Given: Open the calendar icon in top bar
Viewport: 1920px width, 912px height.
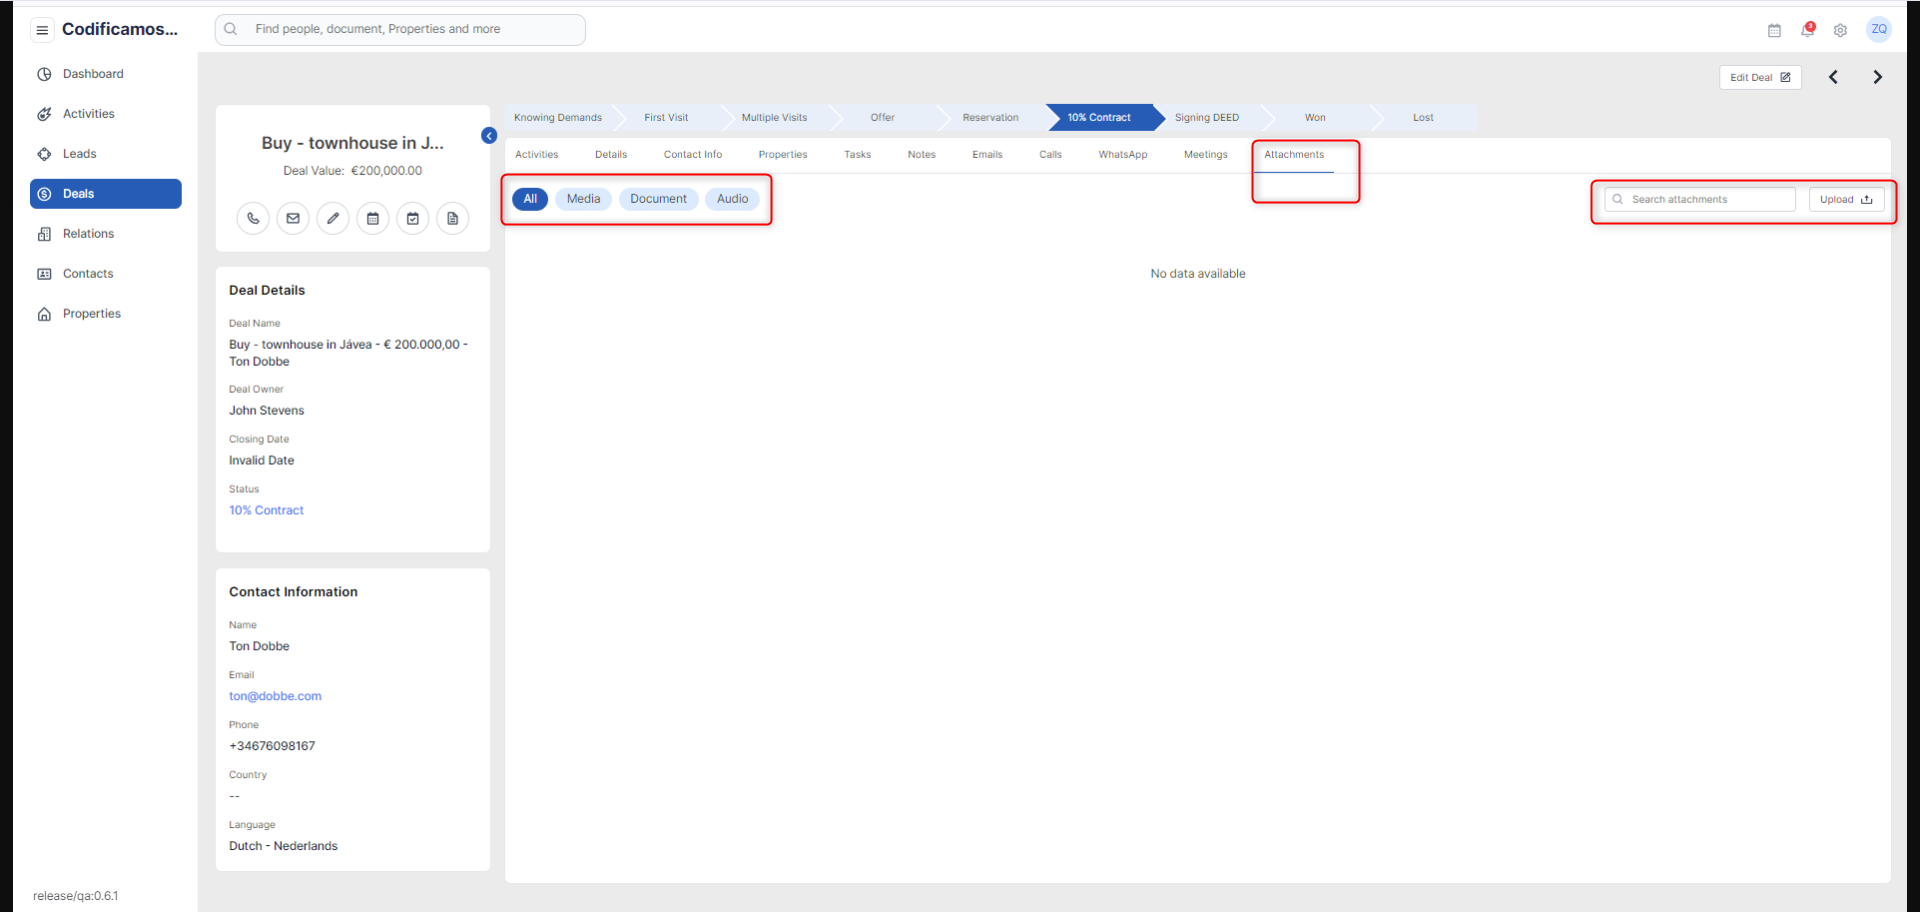Looking at the screenshot, I should pyautogui.click(x=1774, y=30).
